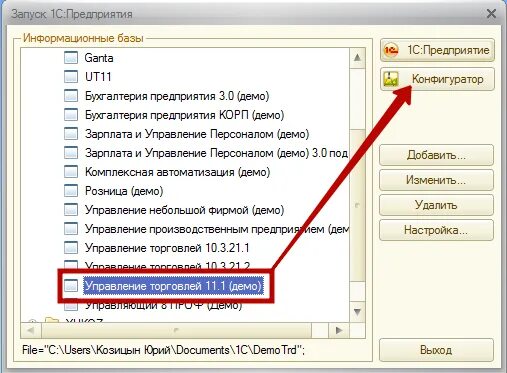Click icon beside Управление небольшой фирмой (демо)
The width and height of the screenshot is (507, 373).
pyautogui.click(x=71, y=210)
